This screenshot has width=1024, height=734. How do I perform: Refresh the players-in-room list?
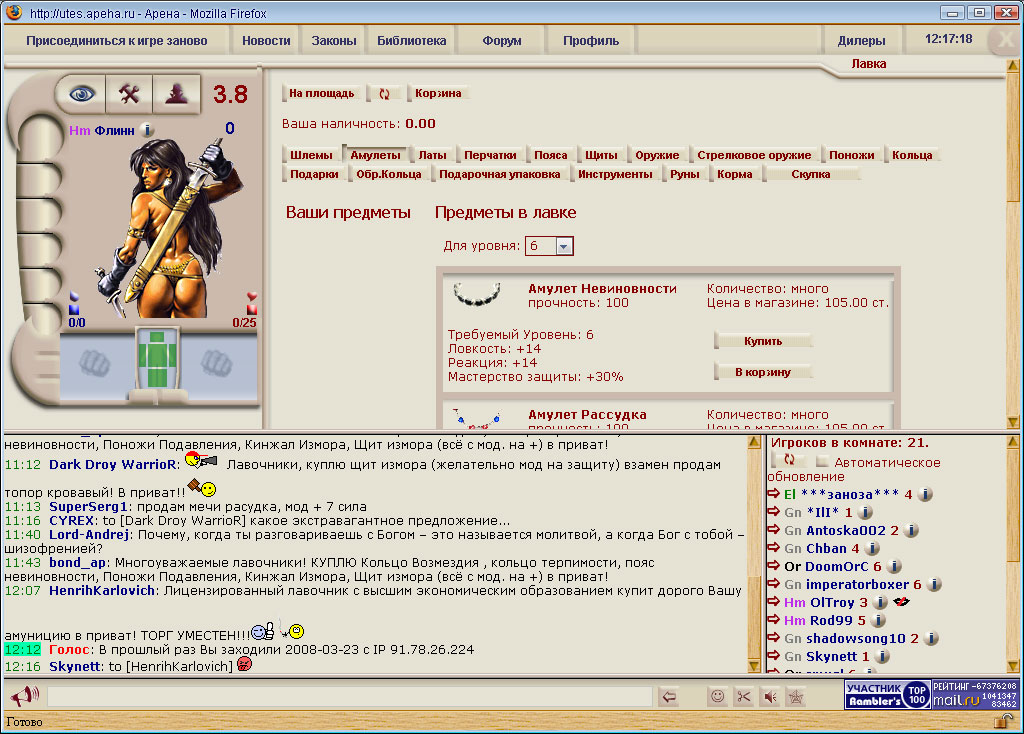(789, 460)
